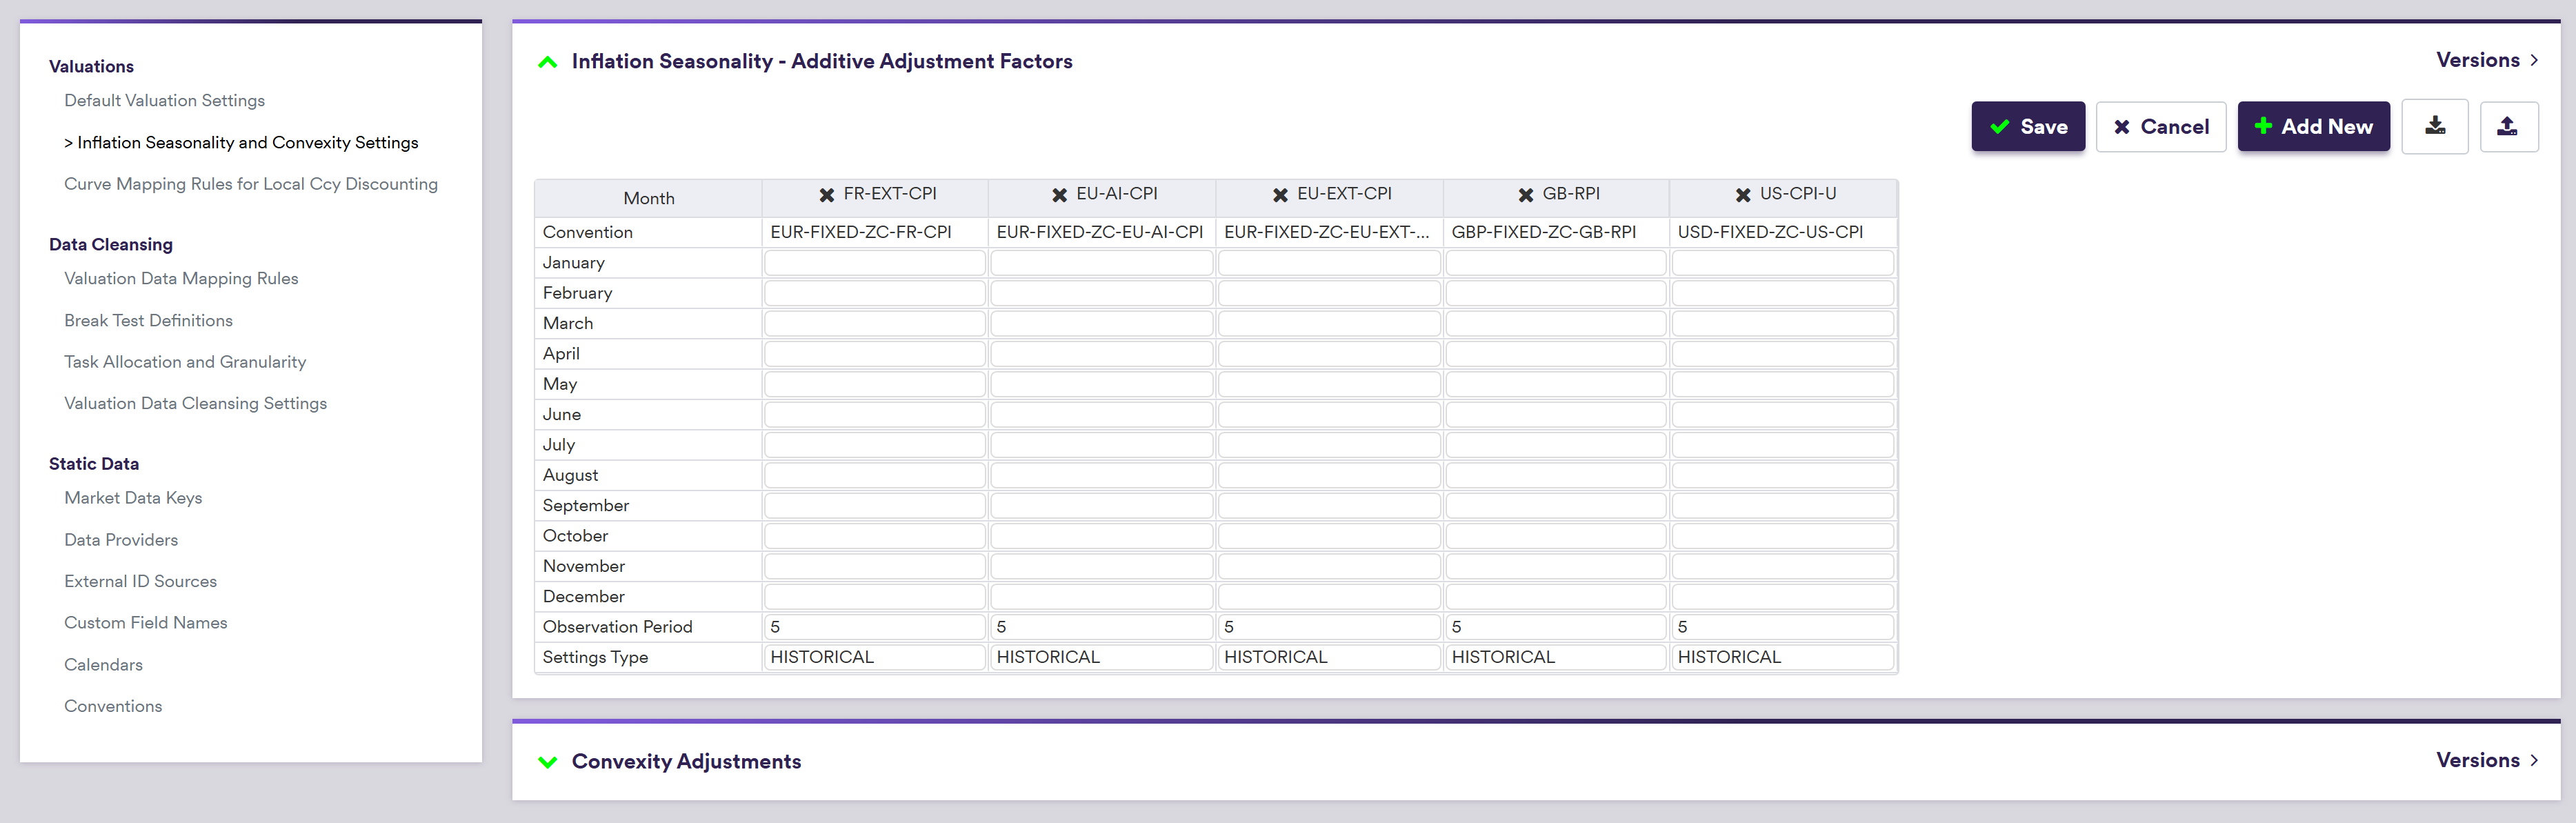Click the upload icon button
The width and height of the screenshot is (2576, 823).
point(2507,127)
